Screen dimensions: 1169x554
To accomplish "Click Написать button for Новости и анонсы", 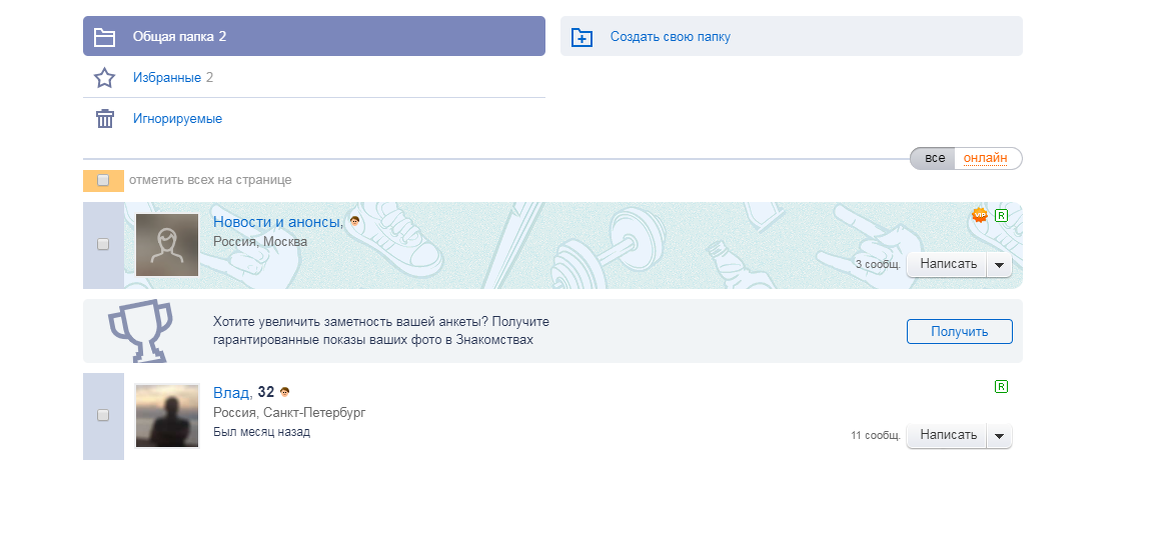I will click(x=948, y=264).
